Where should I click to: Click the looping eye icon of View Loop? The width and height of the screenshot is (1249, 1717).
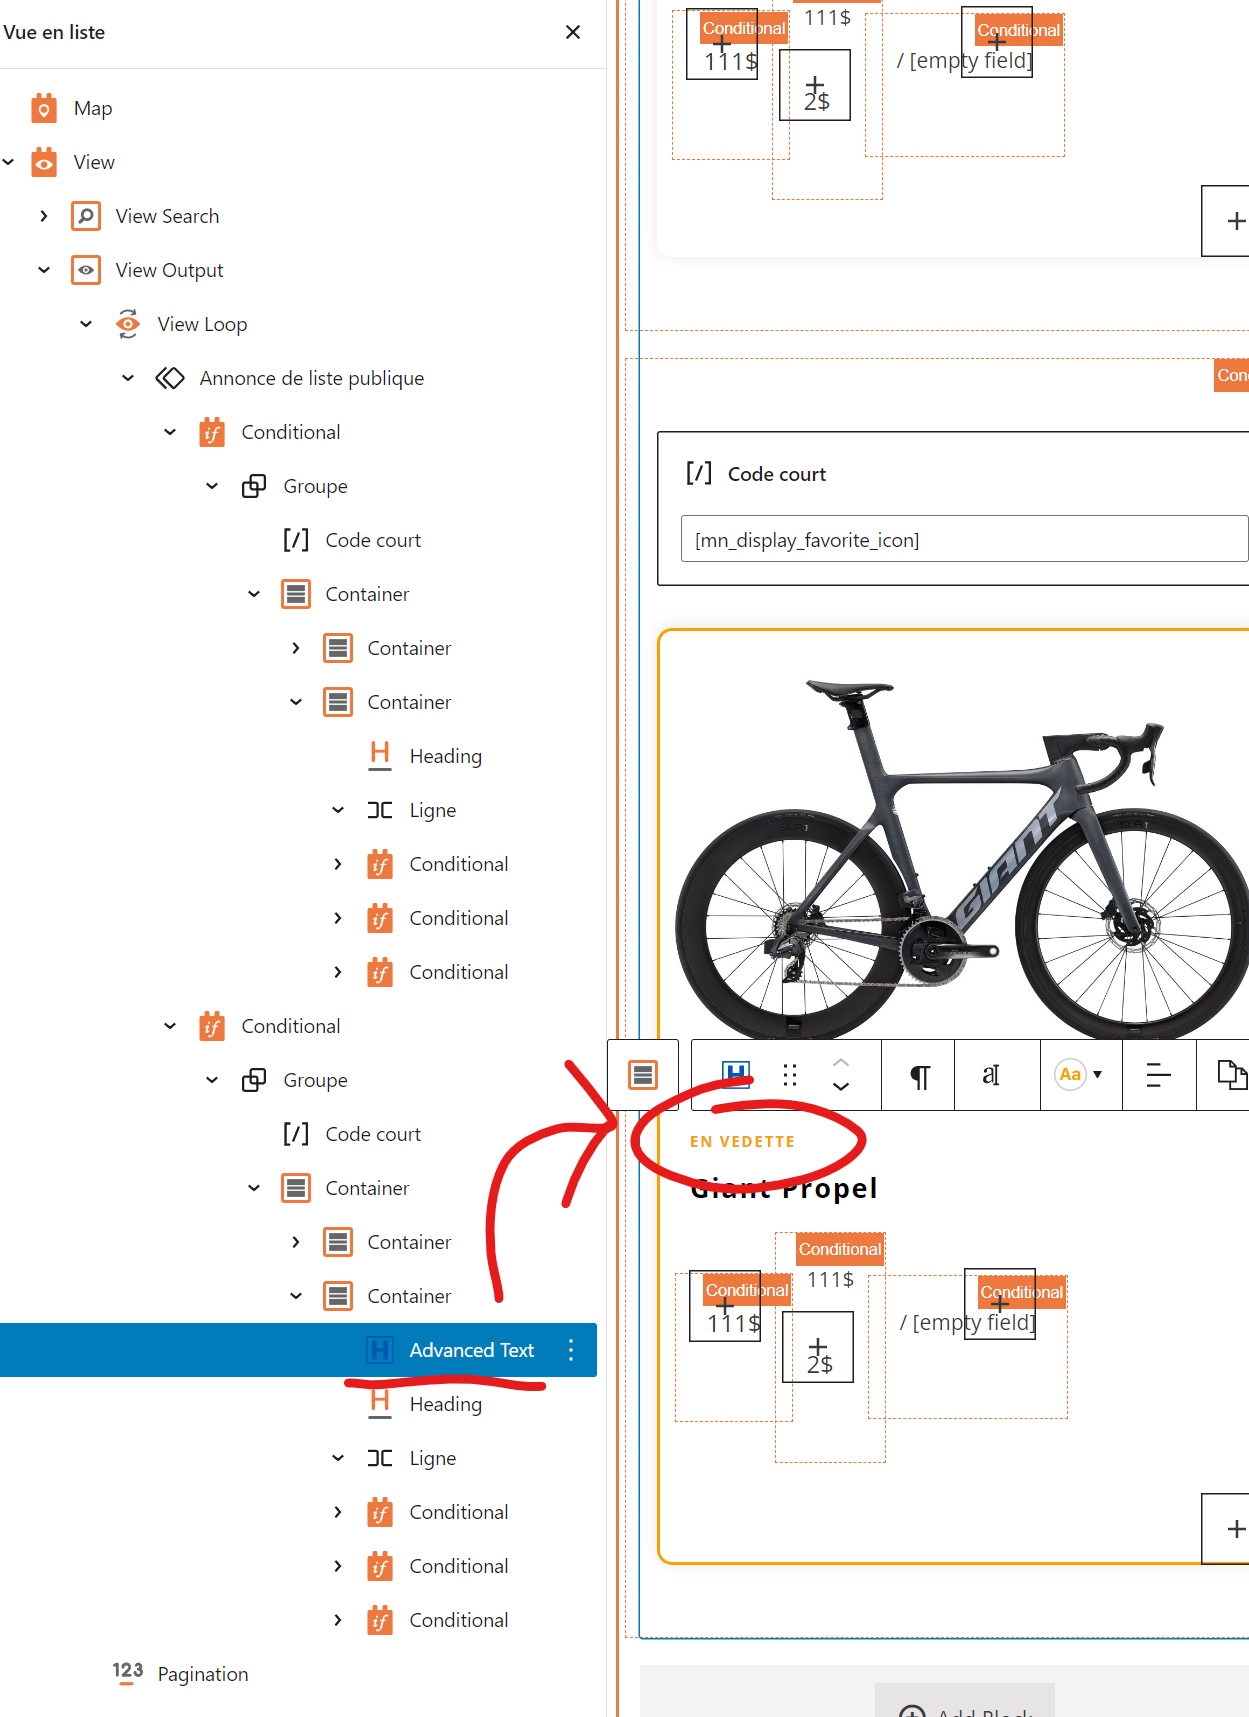pos(128,324)
